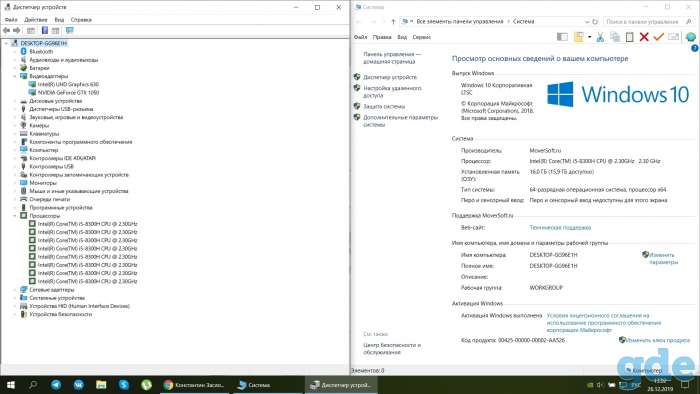Open Настройка удаленного доступа link
Viewport: 700px width, 394px height.
coord(392,92)
